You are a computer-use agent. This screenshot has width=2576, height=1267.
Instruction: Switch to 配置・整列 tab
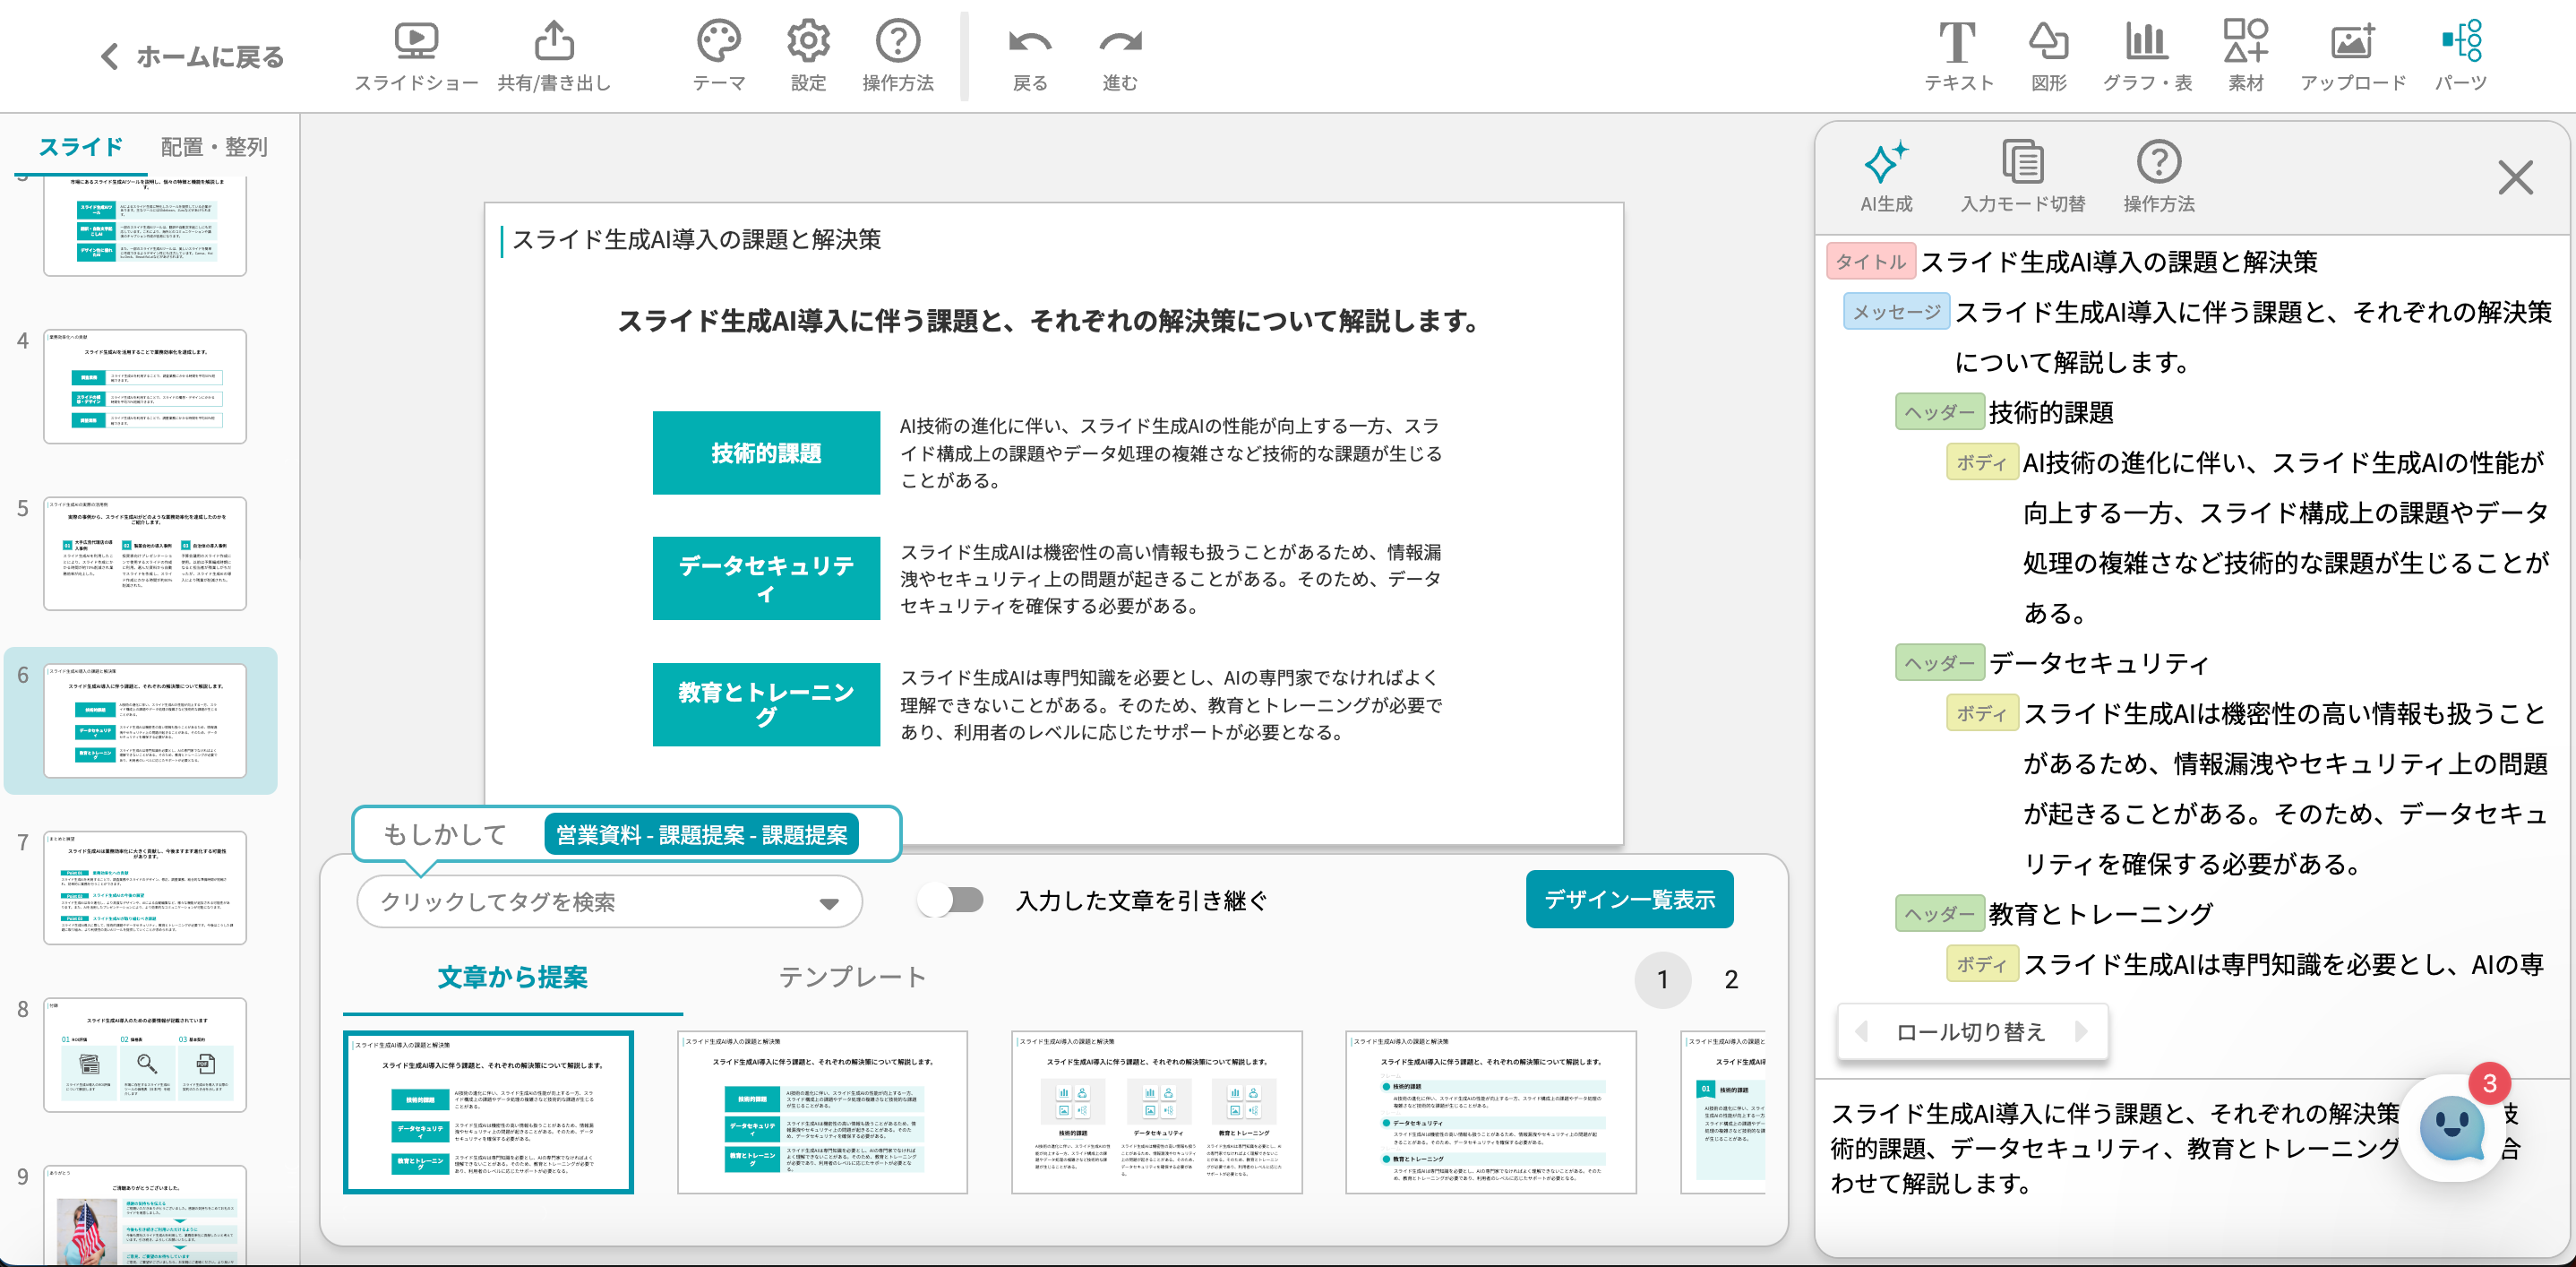pos(214,147)
